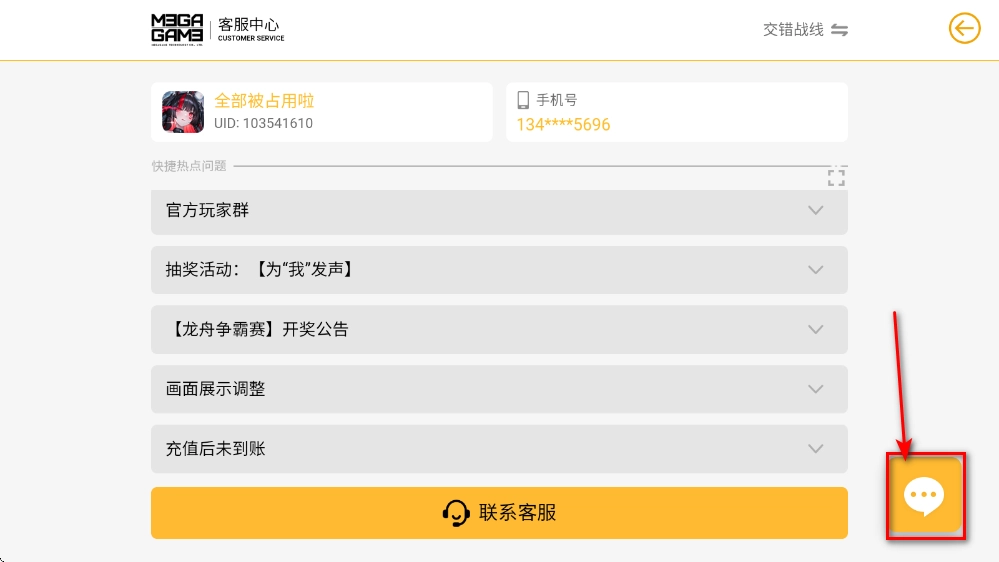The height and width of the screenshot is (562, 999).
Task: Click the fullscreen expand icon
Action: tap(836, 177)
